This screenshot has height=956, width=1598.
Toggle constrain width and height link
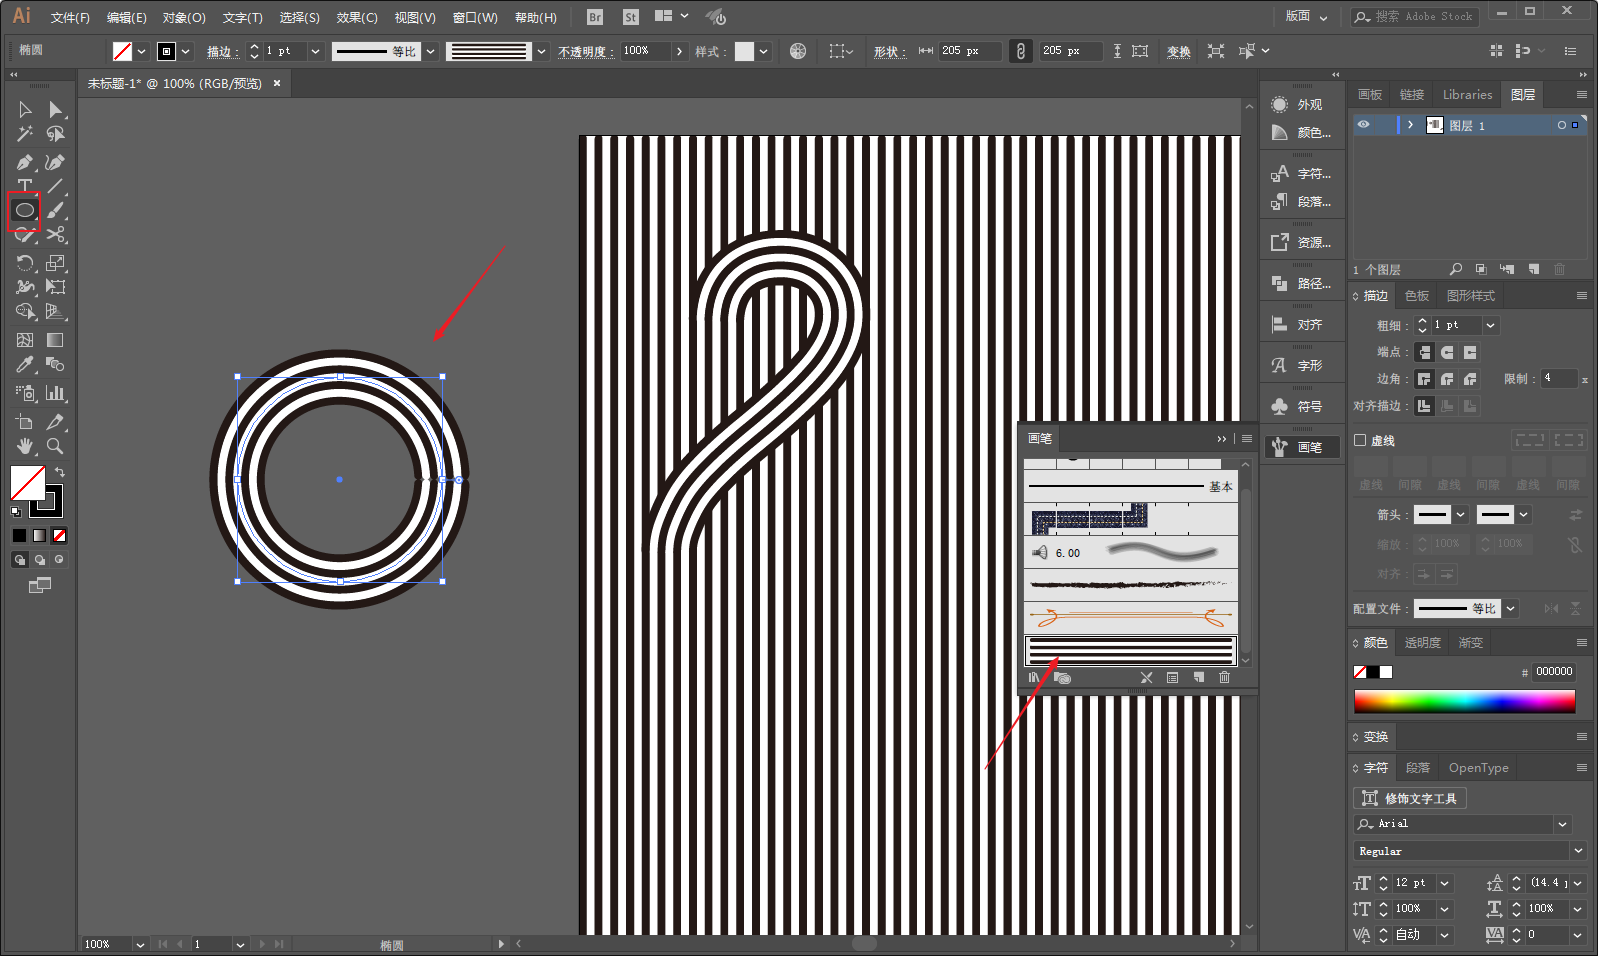point(1020,51)
